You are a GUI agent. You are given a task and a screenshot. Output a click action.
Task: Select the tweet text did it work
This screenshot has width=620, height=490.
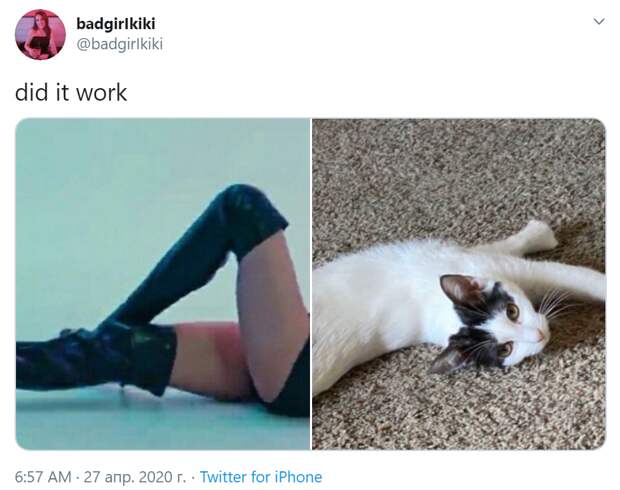click(71, 93)
